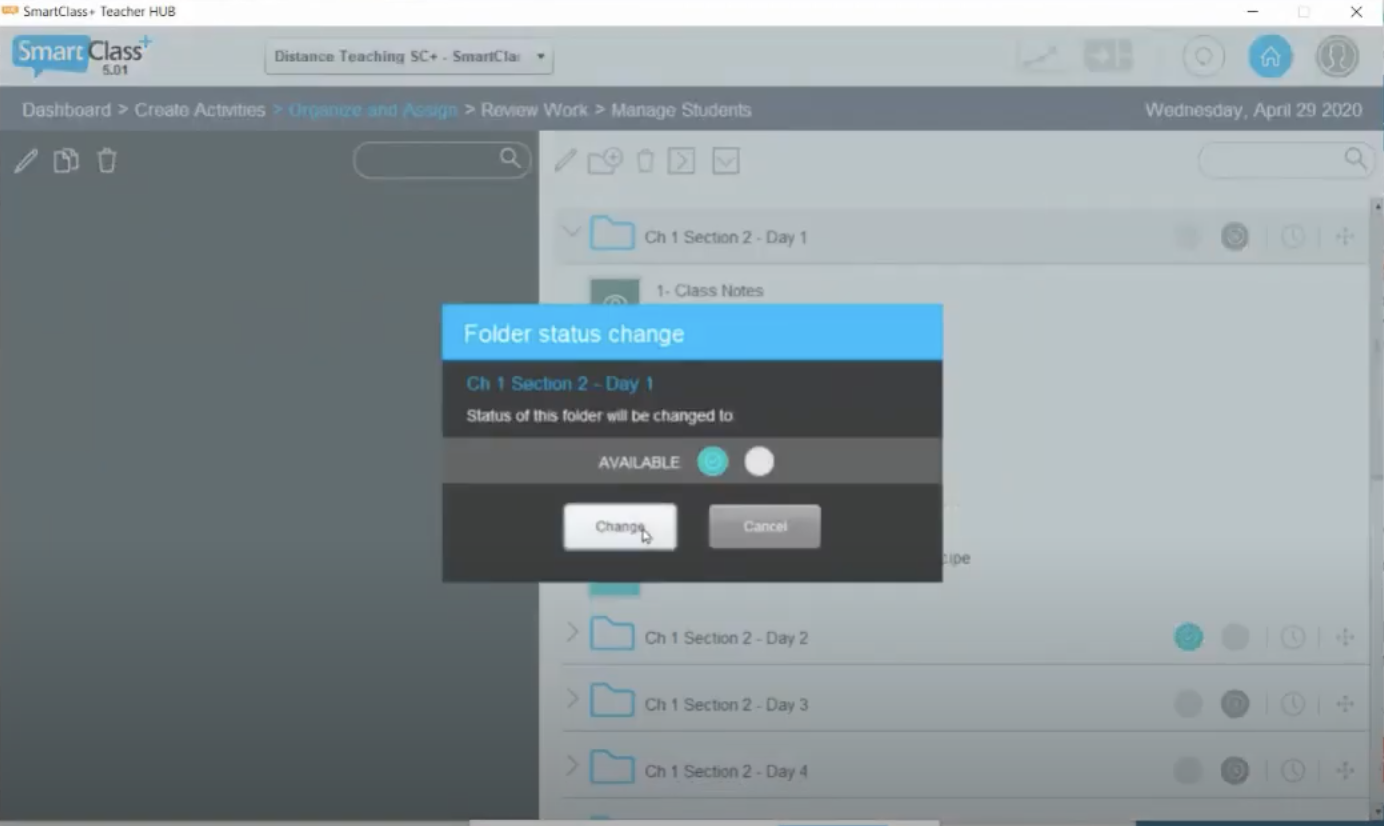Expand the Ch 1 Section 2 - Day 3 folder
The width and height of the screenshot is (1384, 826).
(x=572, y=699)
